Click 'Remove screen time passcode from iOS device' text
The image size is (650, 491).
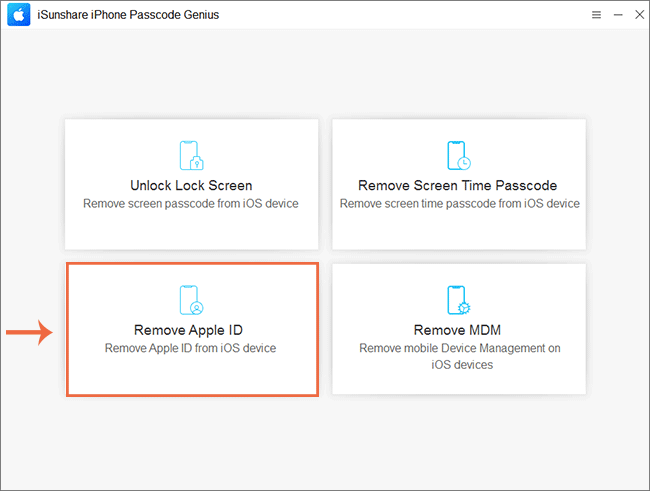pos(460,204)
